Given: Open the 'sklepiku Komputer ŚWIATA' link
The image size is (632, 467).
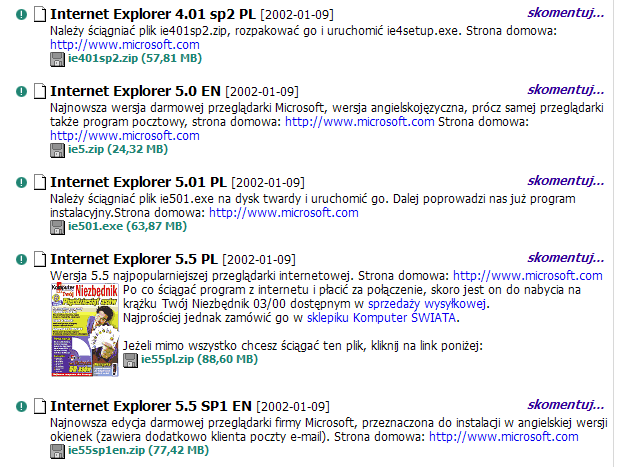Looking at the screenshot, I should pyautogui.click(x=382, y=318).
